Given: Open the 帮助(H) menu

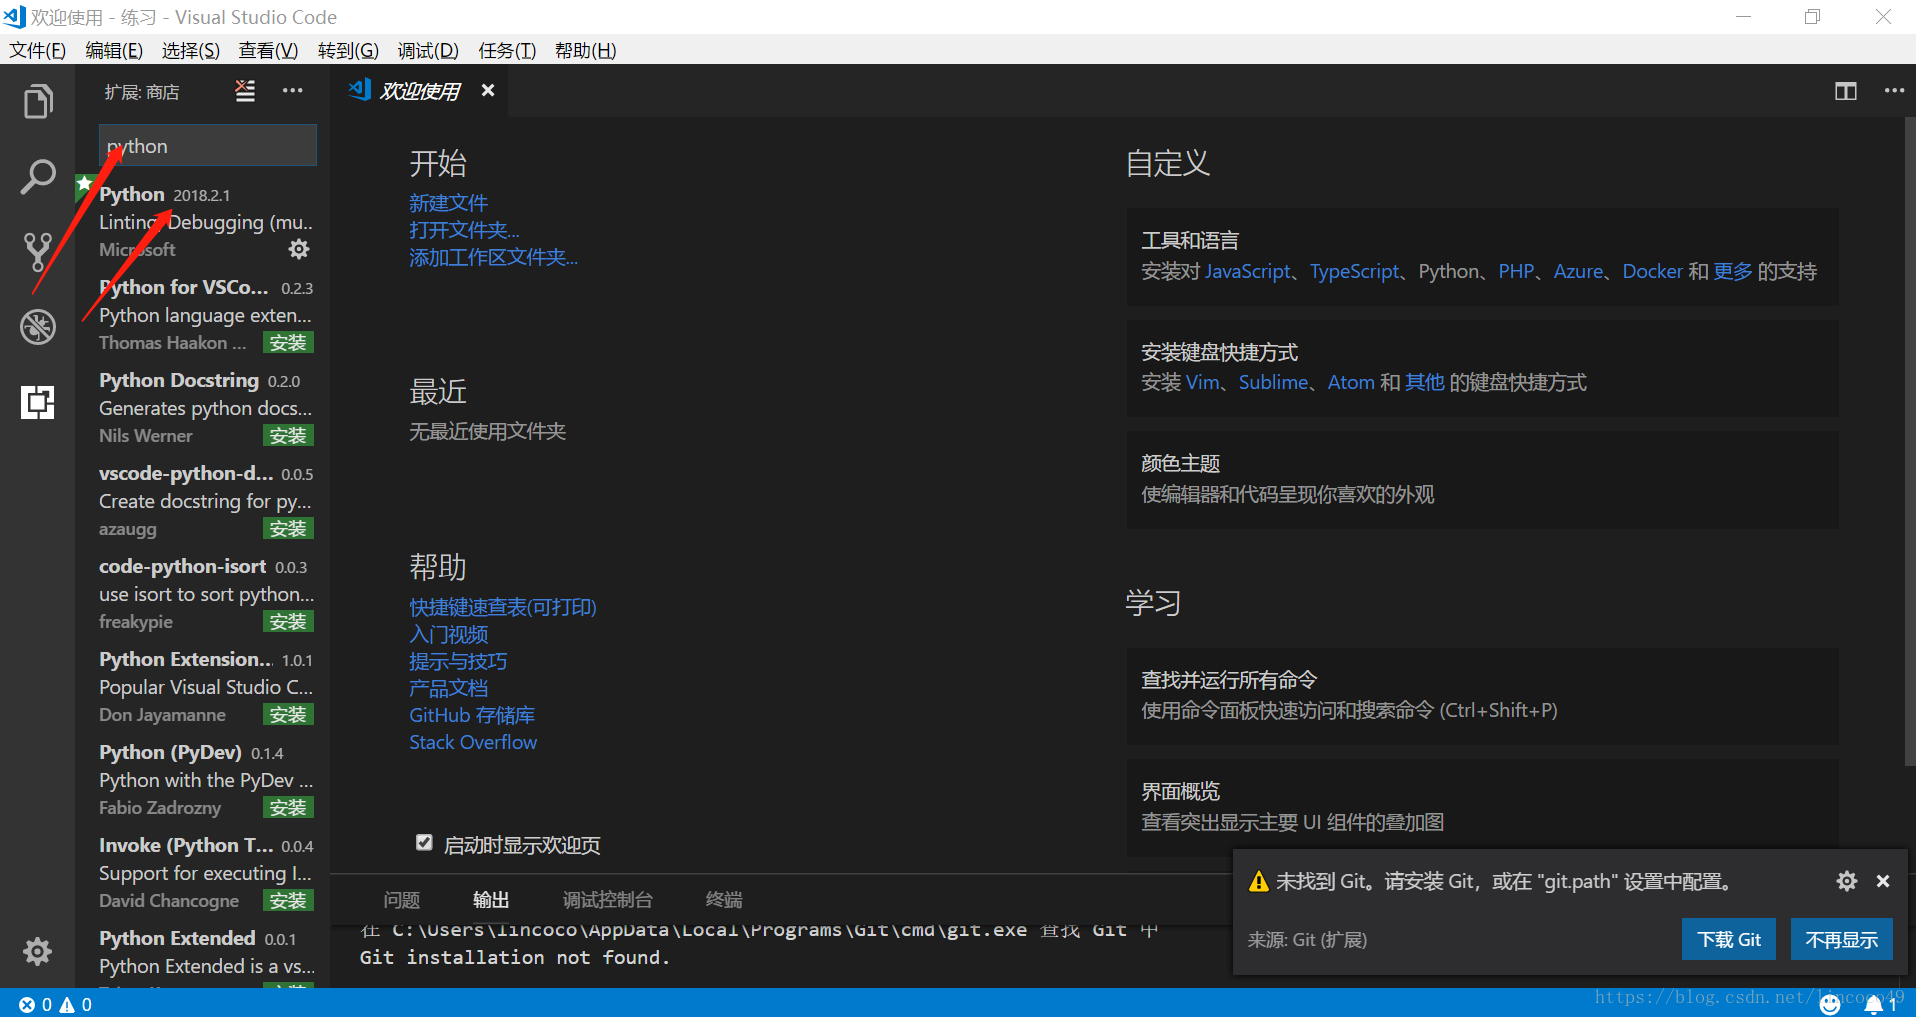Looking at the screenshot, I should [x=585, y=50].
